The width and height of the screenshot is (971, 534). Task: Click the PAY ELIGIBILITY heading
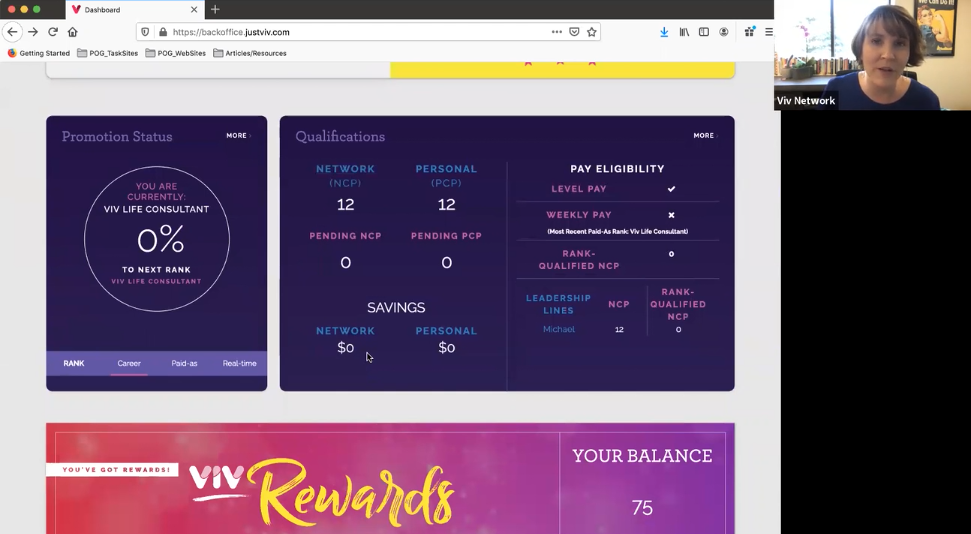pos(617,169)
